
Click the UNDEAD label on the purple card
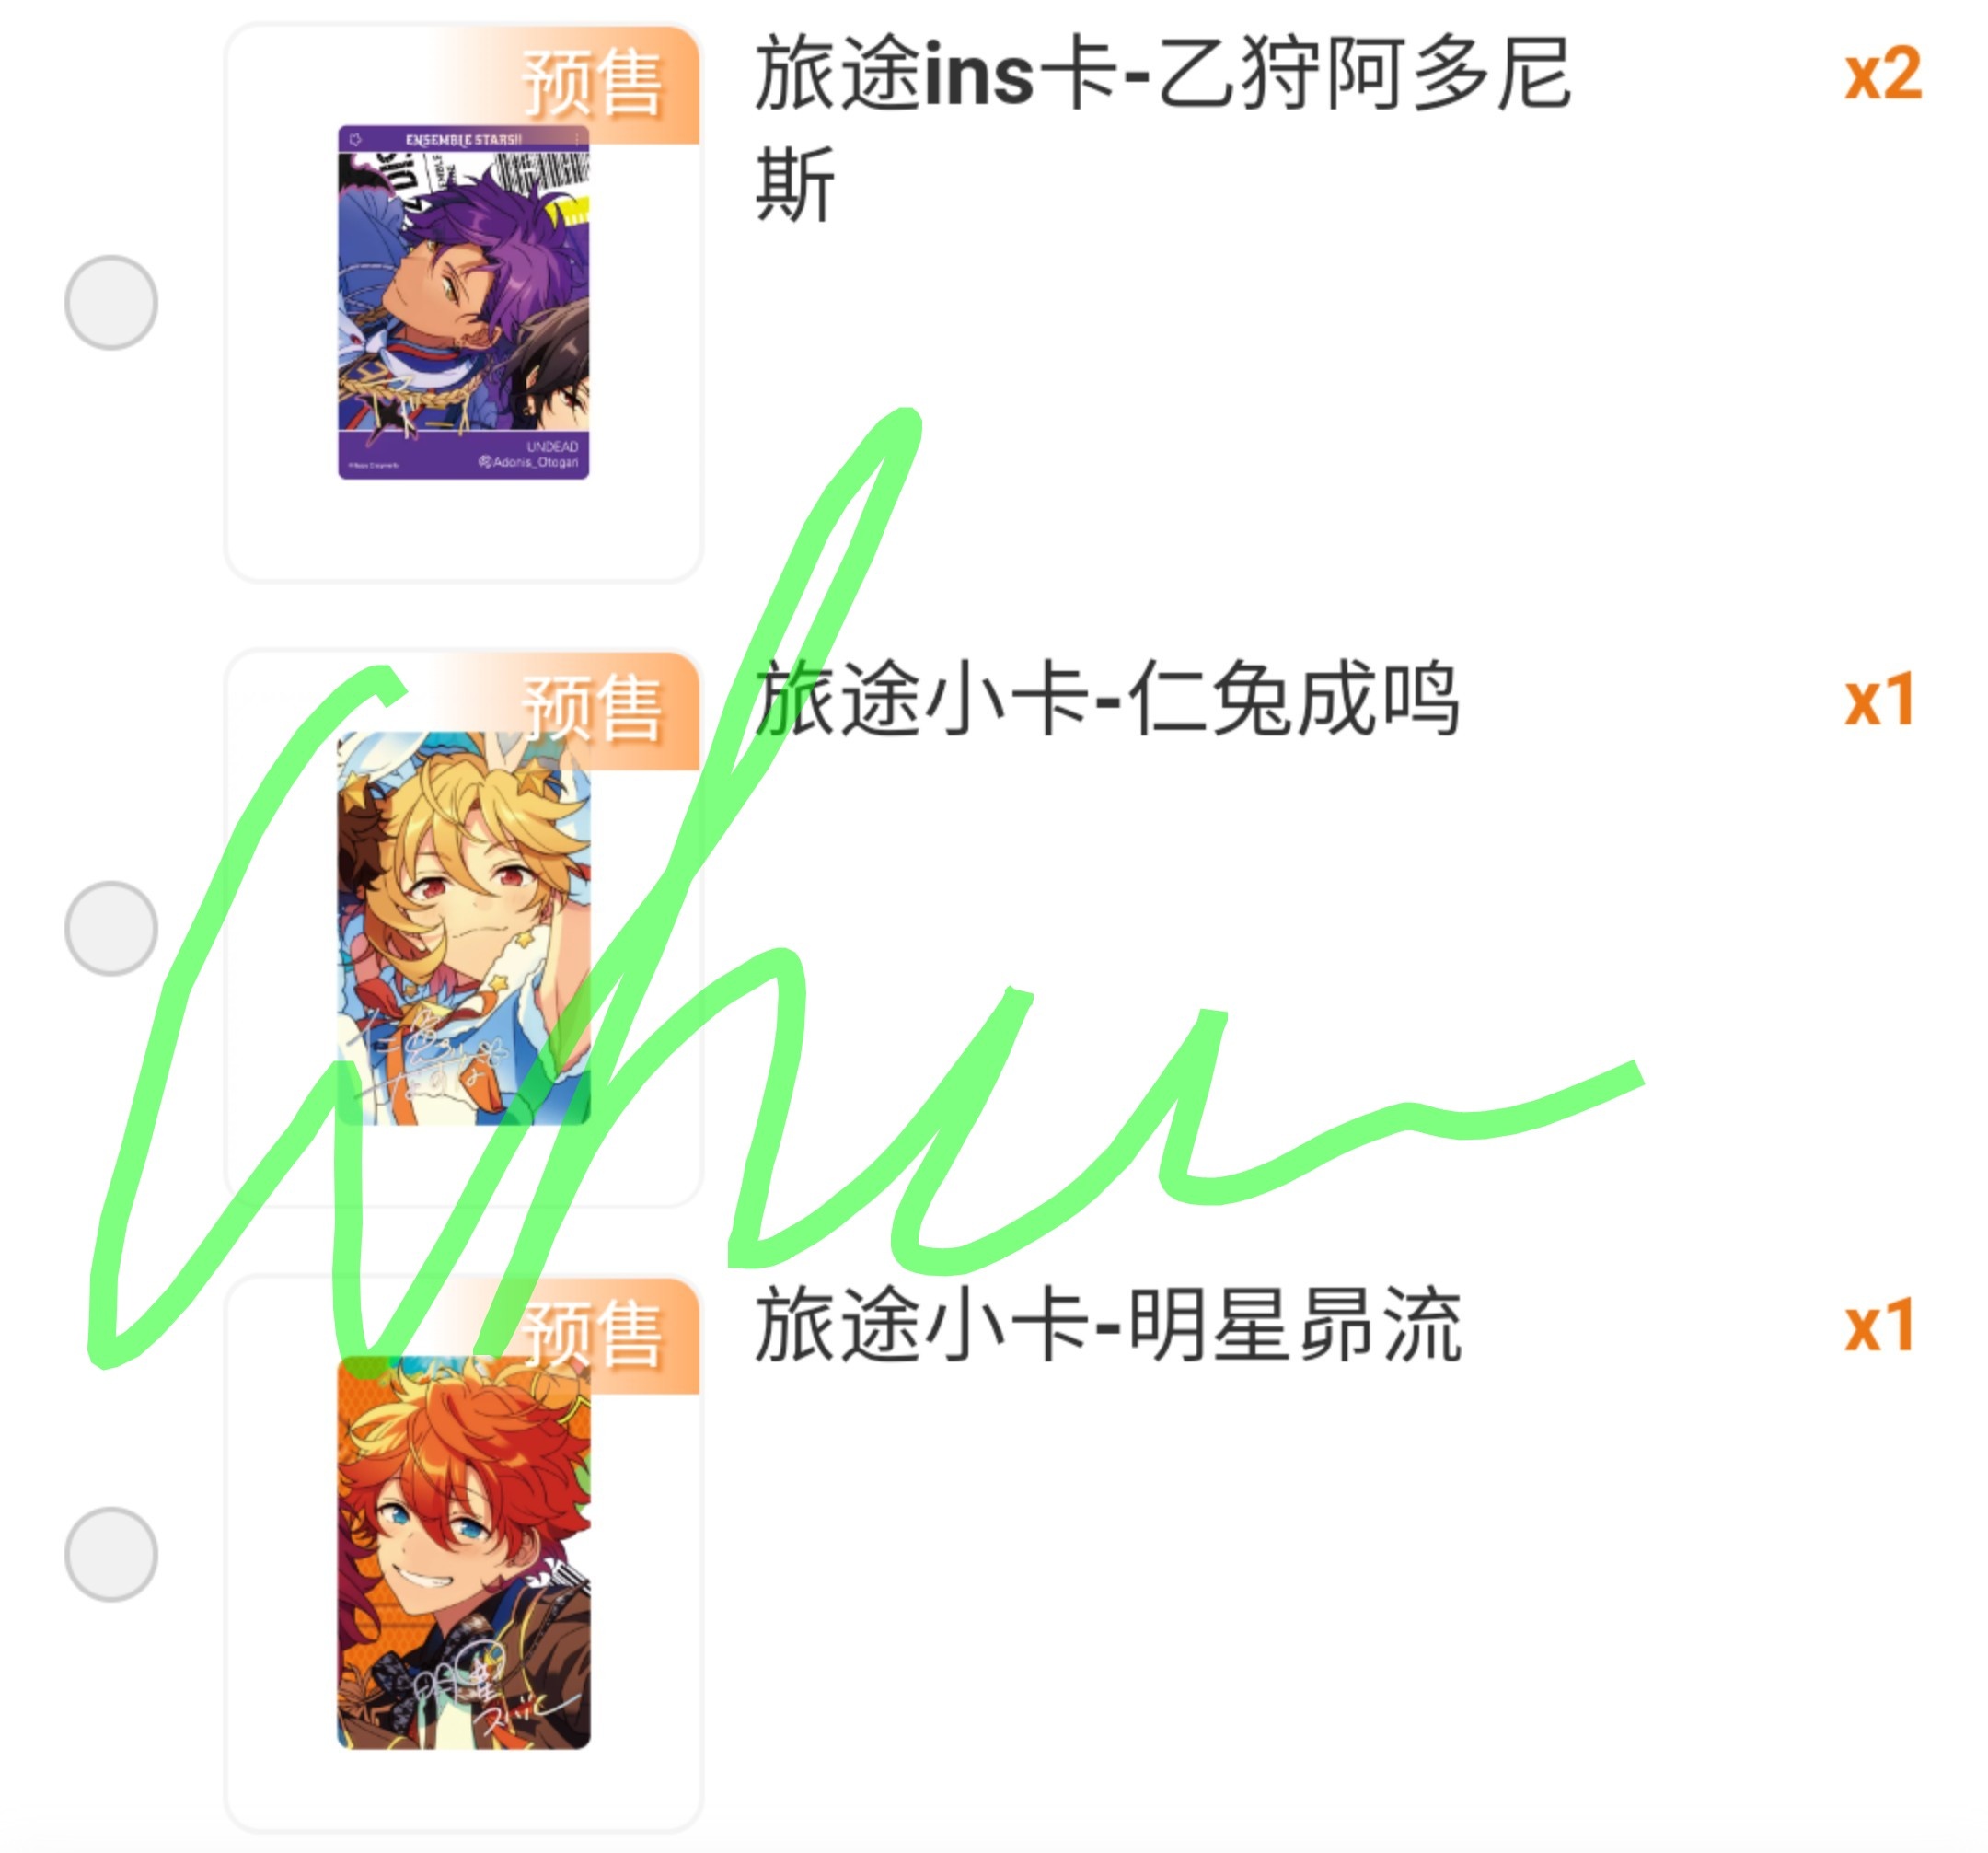[x=552, y=446]
